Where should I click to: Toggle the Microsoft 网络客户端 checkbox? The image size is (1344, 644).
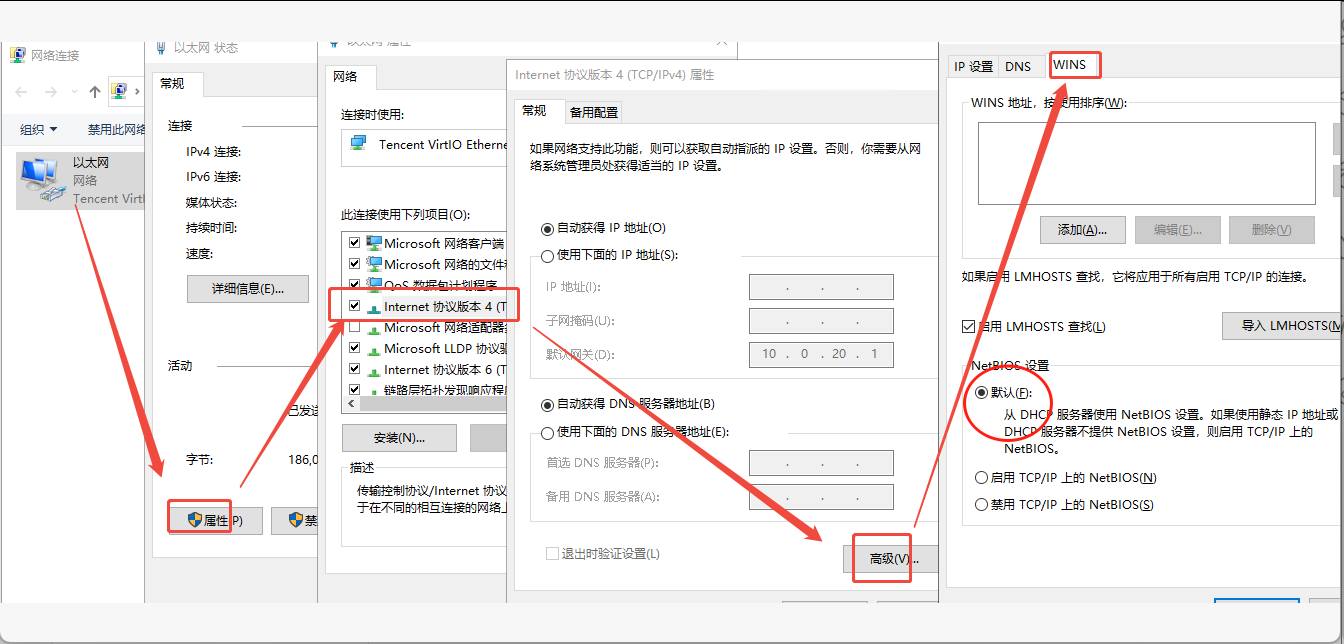click(354, 243)
